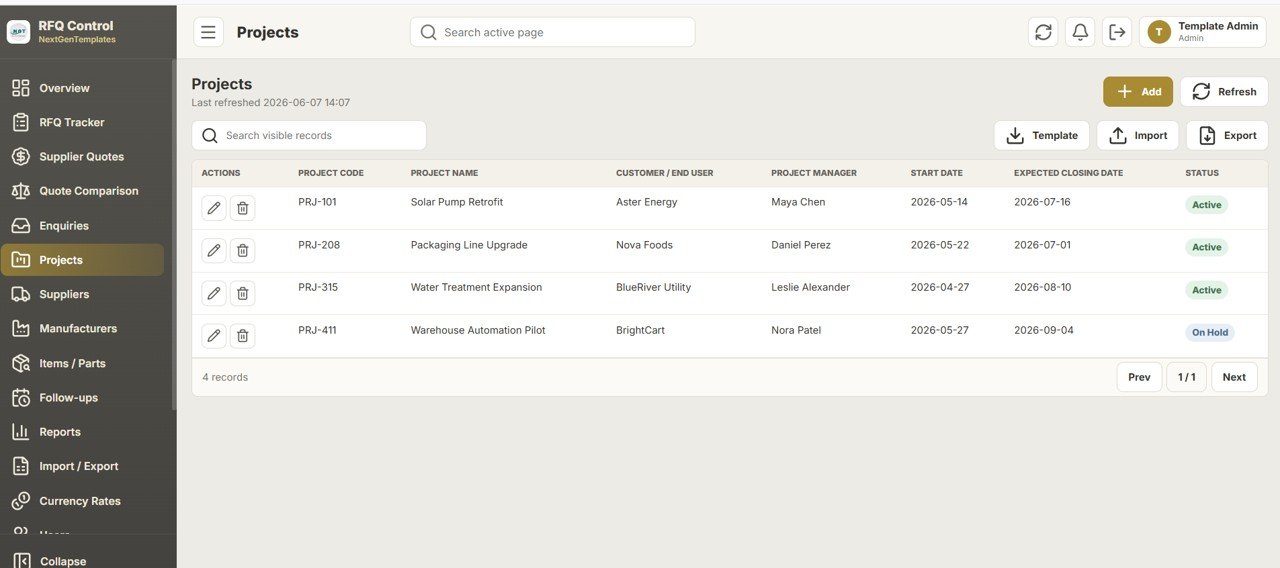Click the Currency Rates icon
1280x568 pixels.
21,501
